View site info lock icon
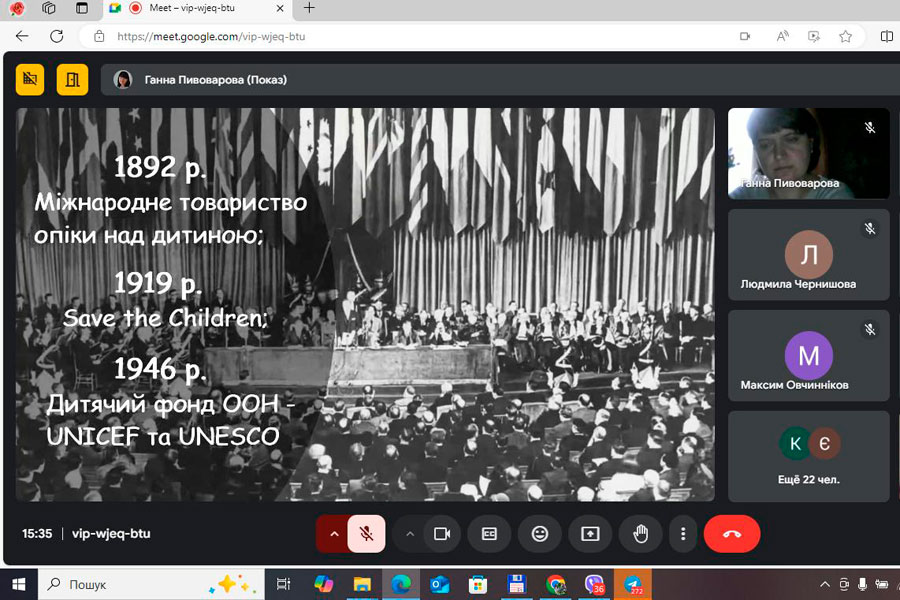900x600 pixels. (99, 36)
